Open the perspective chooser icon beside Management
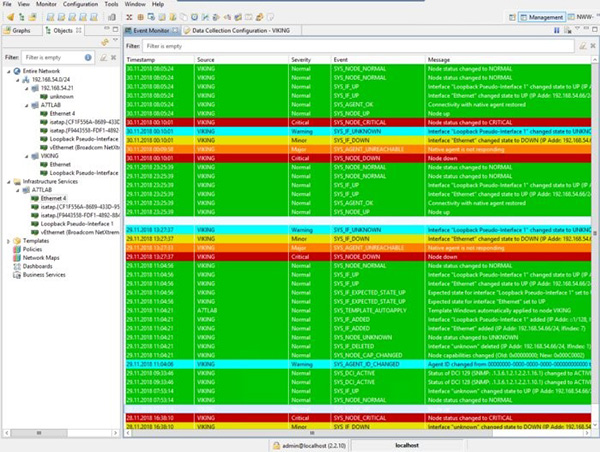This screenshot has height=452, width=600. point(512,17)
